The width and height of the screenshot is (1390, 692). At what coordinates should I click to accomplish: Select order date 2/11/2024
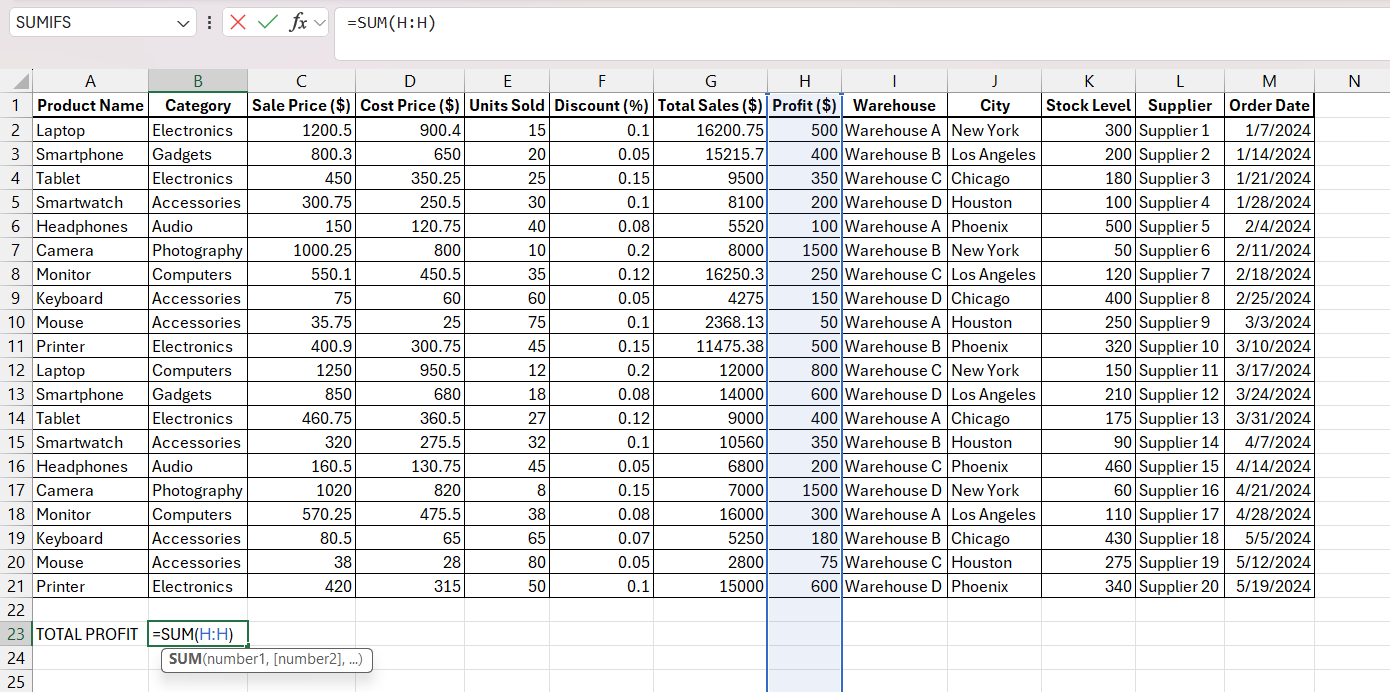(x=1269, y=250)
